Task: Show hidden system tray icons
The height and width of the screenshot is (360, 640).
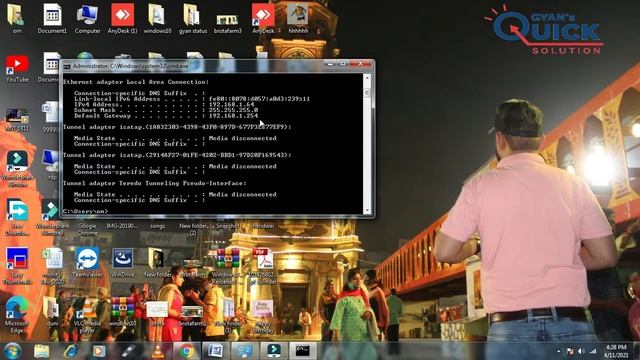Action: (558, 351)
